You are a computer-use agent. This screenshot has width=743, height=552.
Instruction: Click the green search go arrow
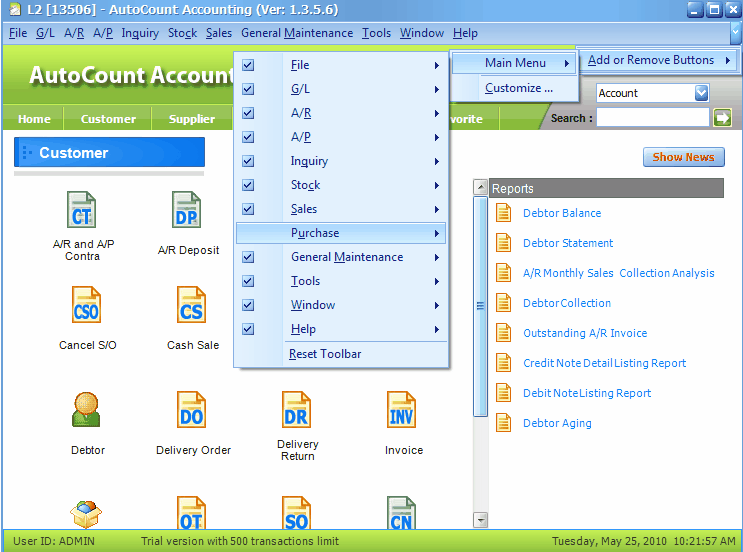click(x=722, y=118)
